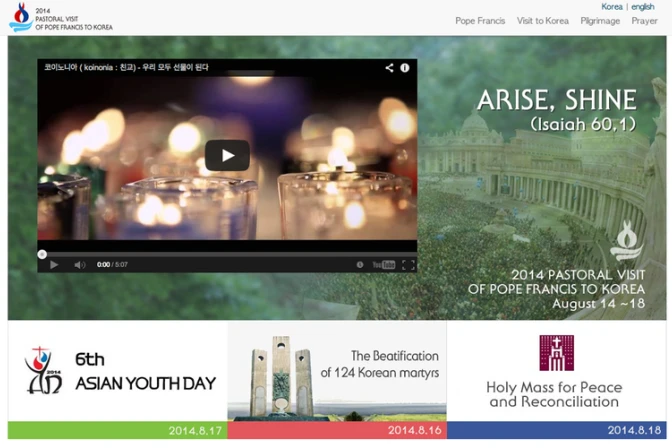Switch the language to english
The image size is (672, 448).
[643, 7]
